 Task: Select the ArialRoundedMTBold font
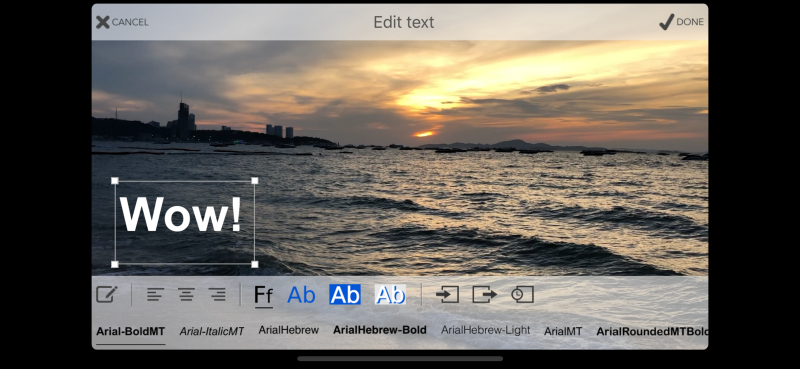(652, 332)
